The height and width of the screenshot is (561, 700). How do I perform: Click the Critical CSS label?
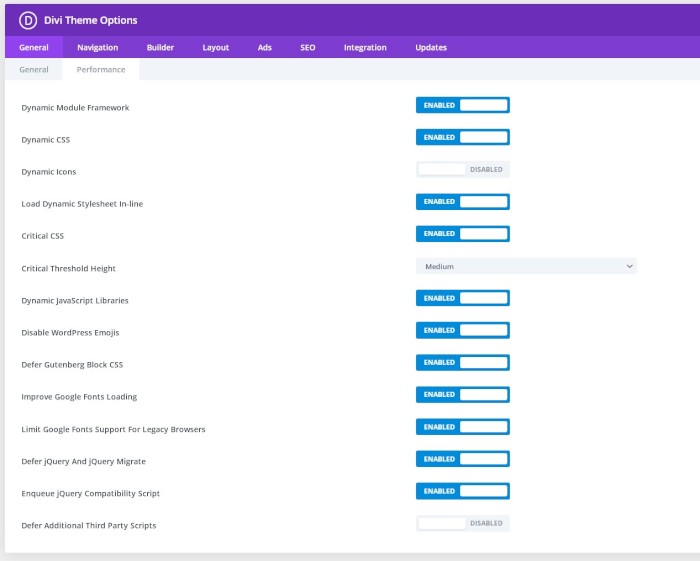[42, 236]
